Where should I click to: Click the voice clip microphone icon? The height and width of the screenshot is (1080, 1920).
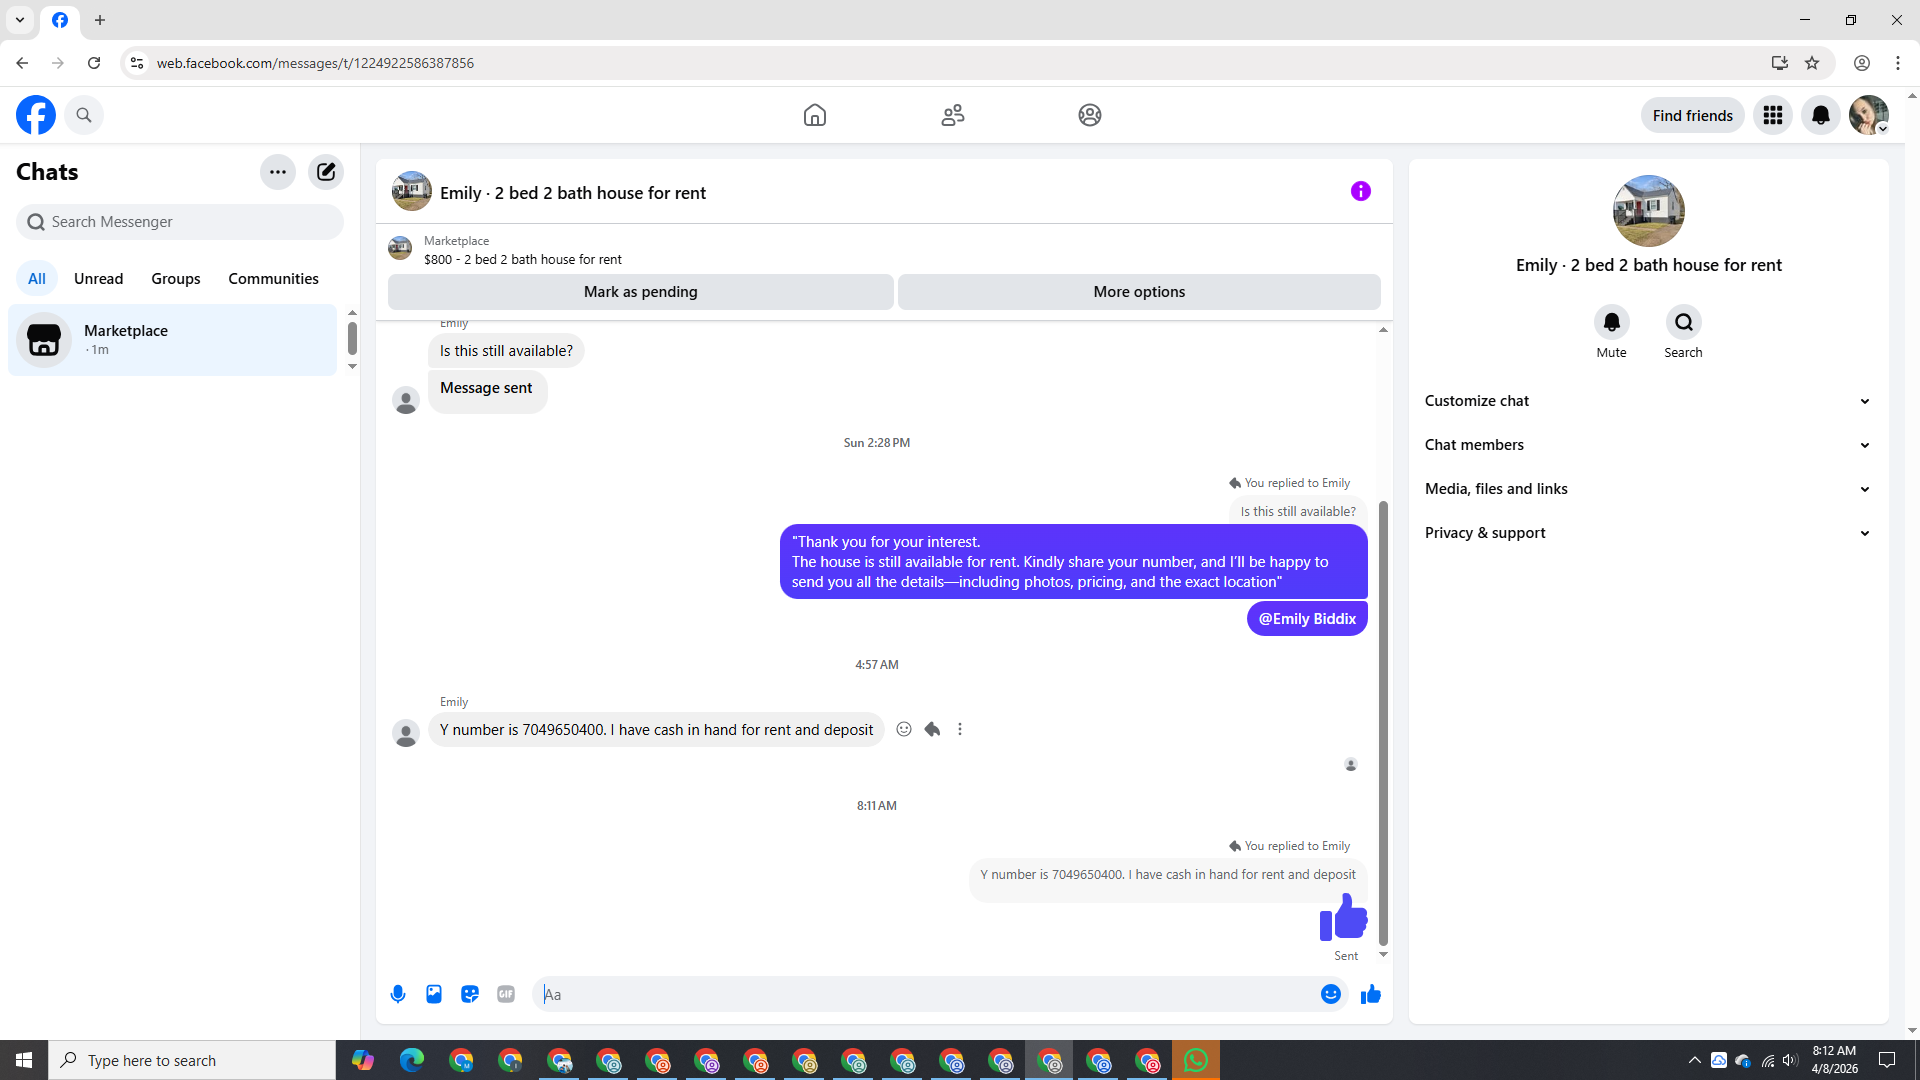tap(398, 994)
